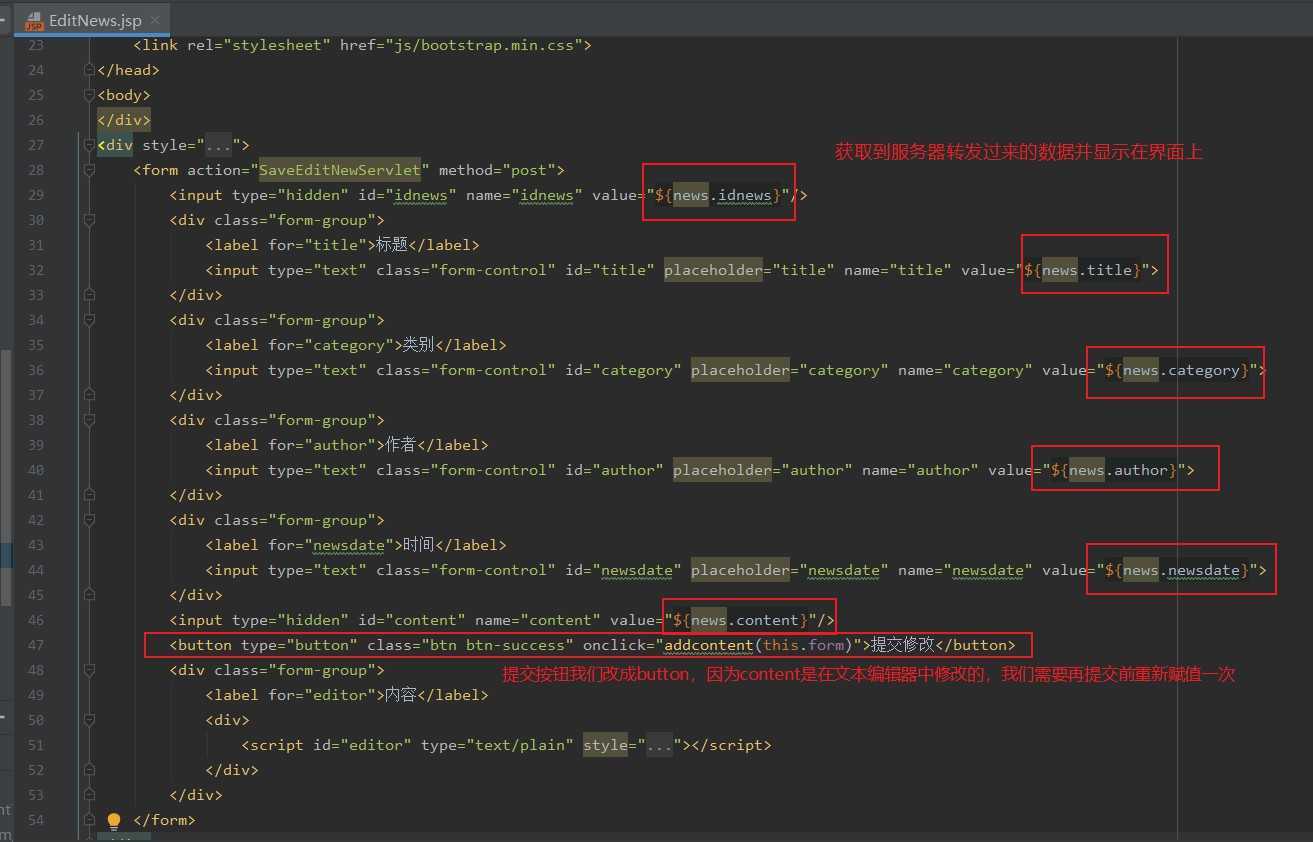This screenshot has height=842, width=1313.
Task: Click ${news.author} expression on line 40
Action: coord(1113,470)
